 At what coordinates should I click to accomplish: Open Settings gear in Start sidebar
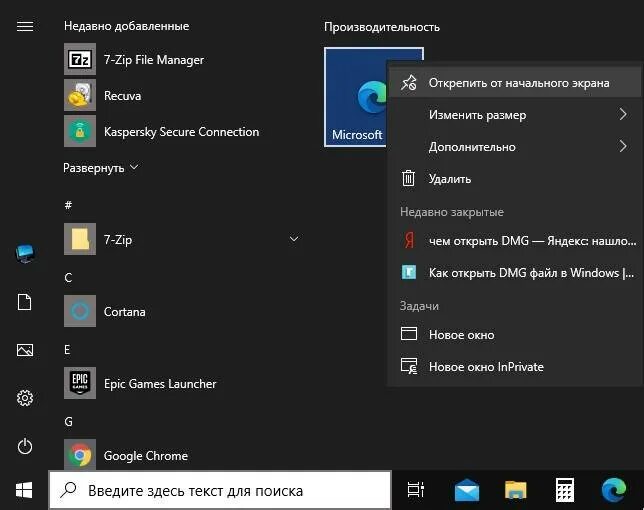click(x=25, y=398)
